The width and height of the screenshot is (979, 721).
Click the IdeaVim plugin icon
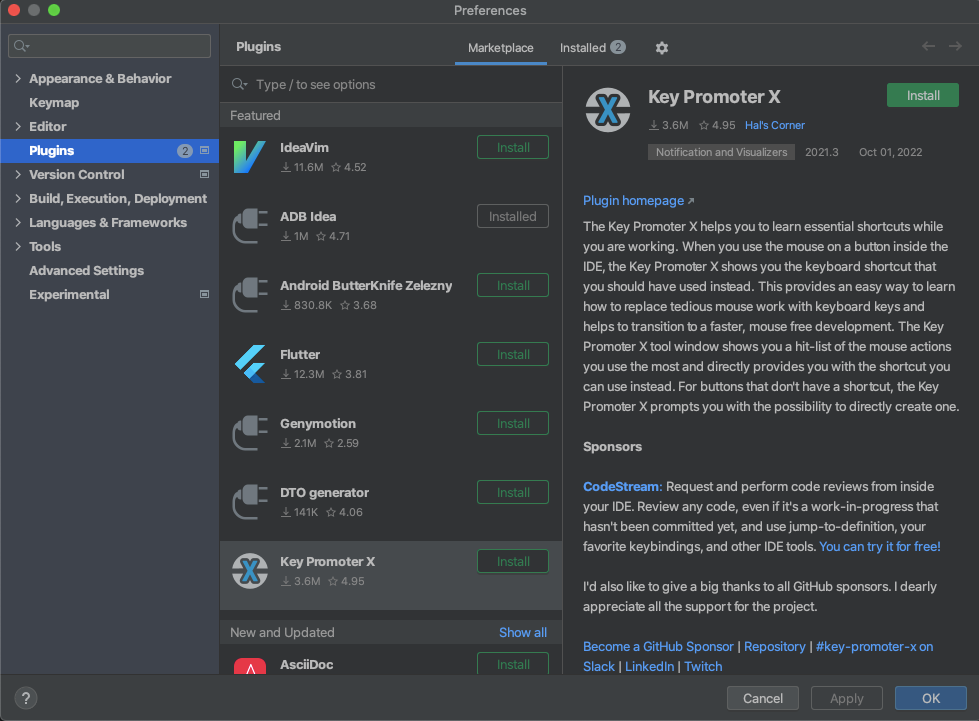pyautogui.click(x=249, y=157)
